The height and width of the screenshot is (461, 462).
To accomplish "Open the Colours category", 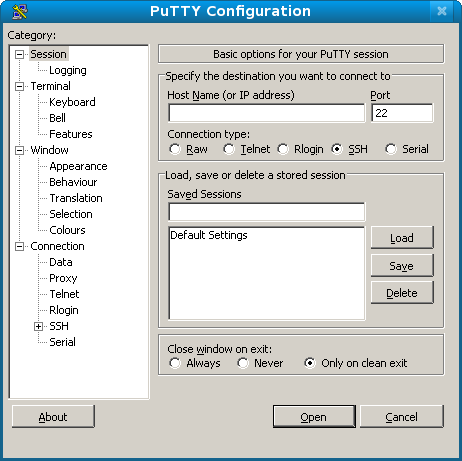I will [x=67, y=230].
